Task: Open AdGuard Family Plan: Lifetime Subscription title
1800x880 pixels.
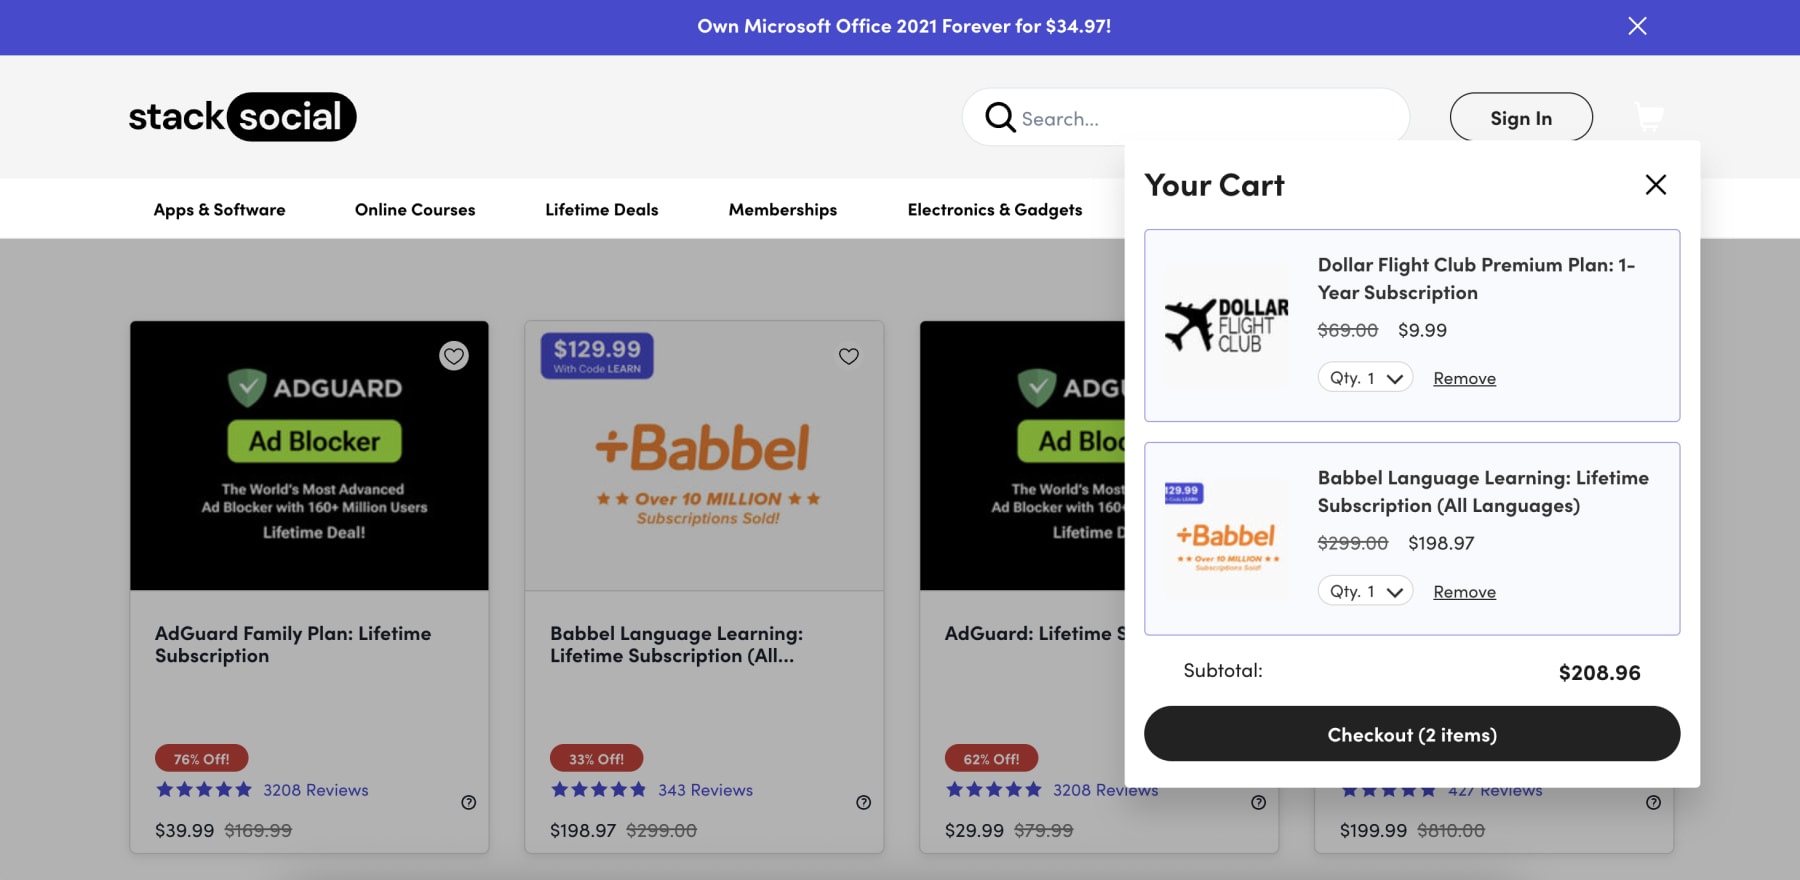Action: pyautogui.click(x=293, y=644)
